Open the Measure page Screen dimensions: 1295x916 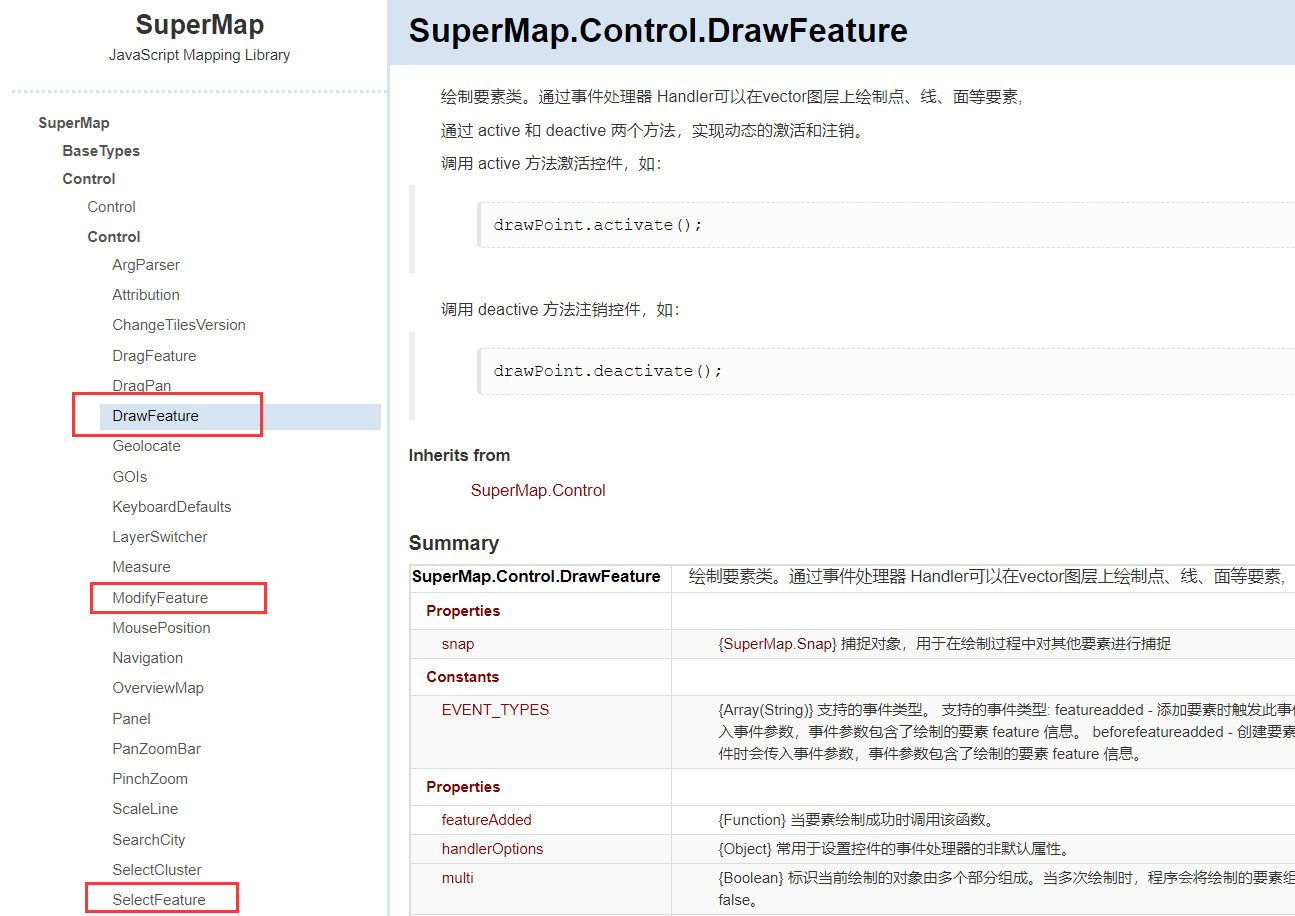pos(141,567)
